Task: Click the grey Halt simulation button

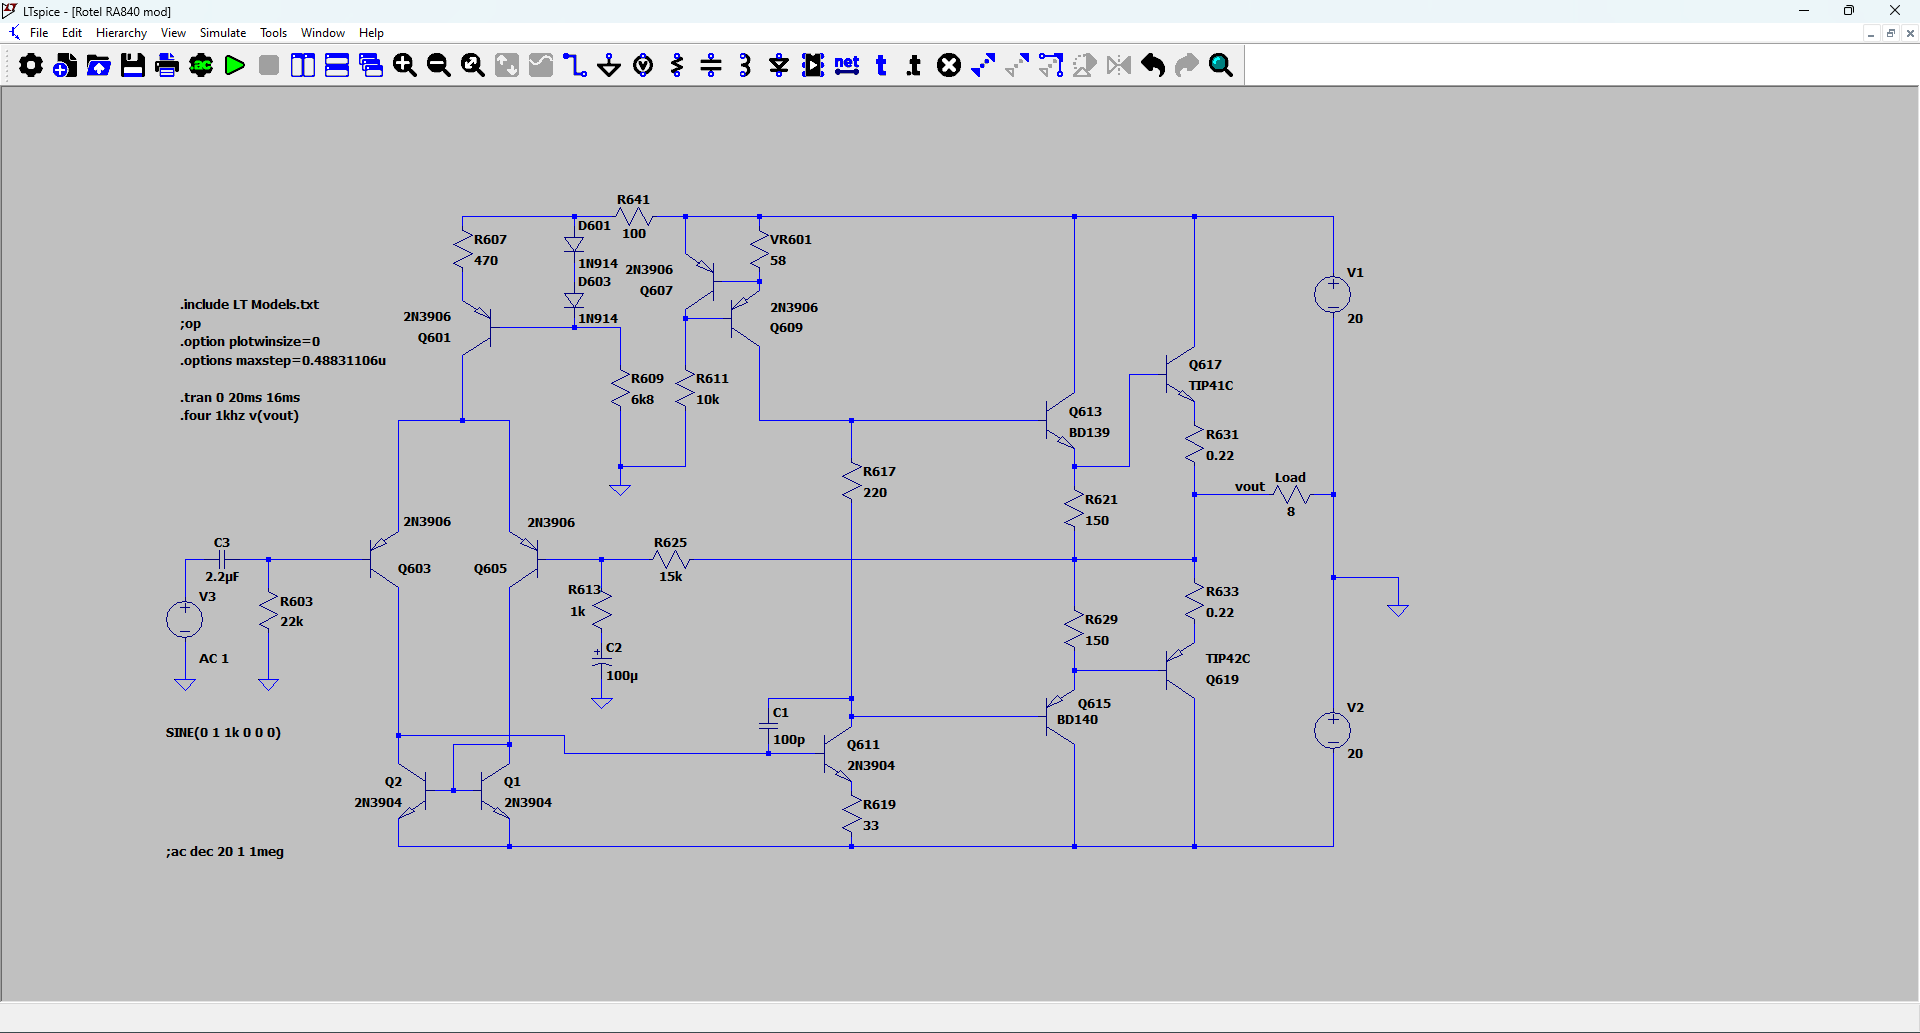Action: tap(269, 66)
